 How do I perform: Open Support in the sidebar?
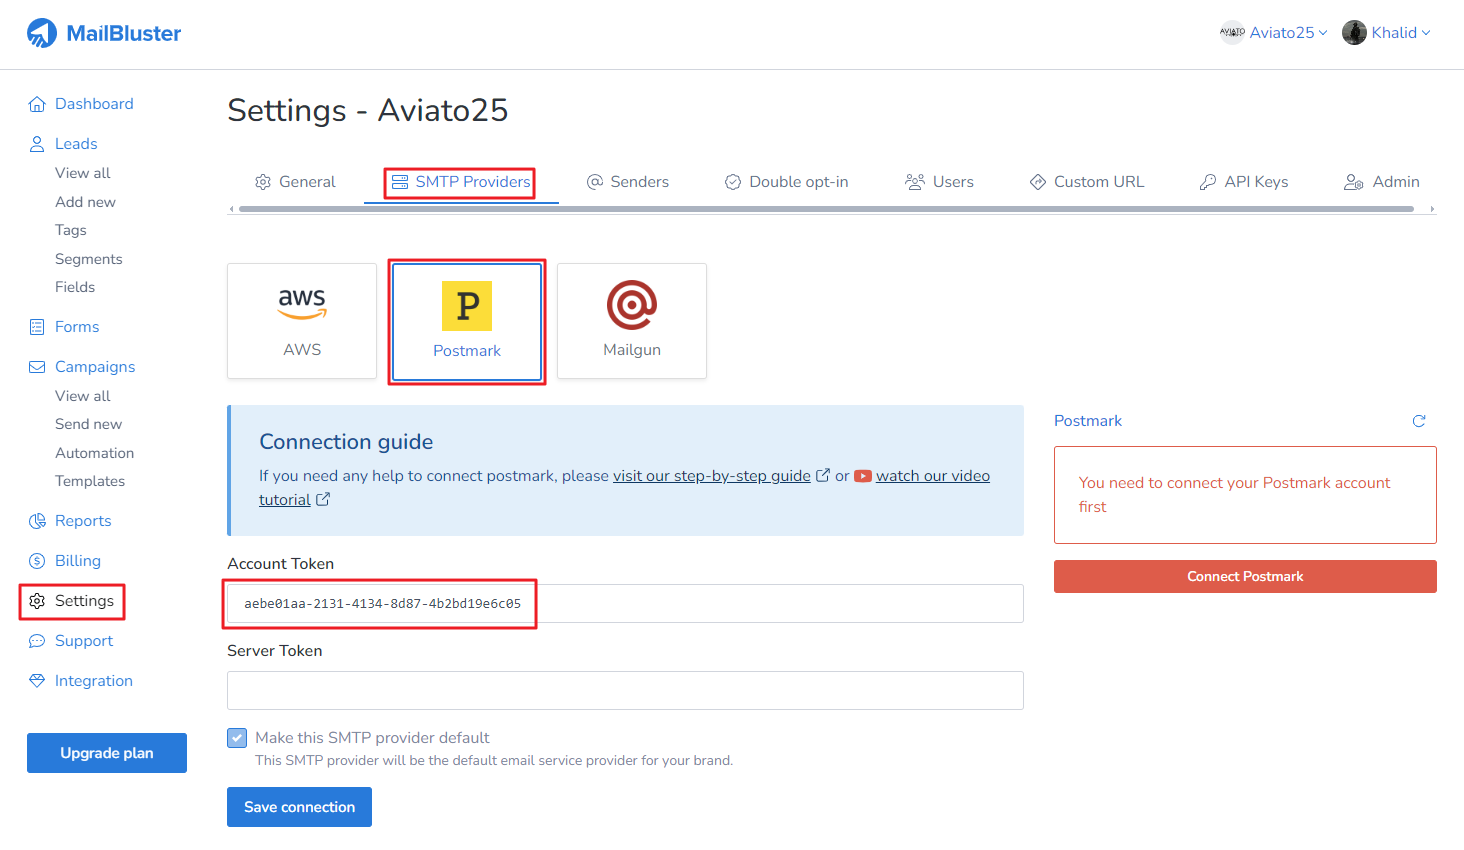pos(84,641)
